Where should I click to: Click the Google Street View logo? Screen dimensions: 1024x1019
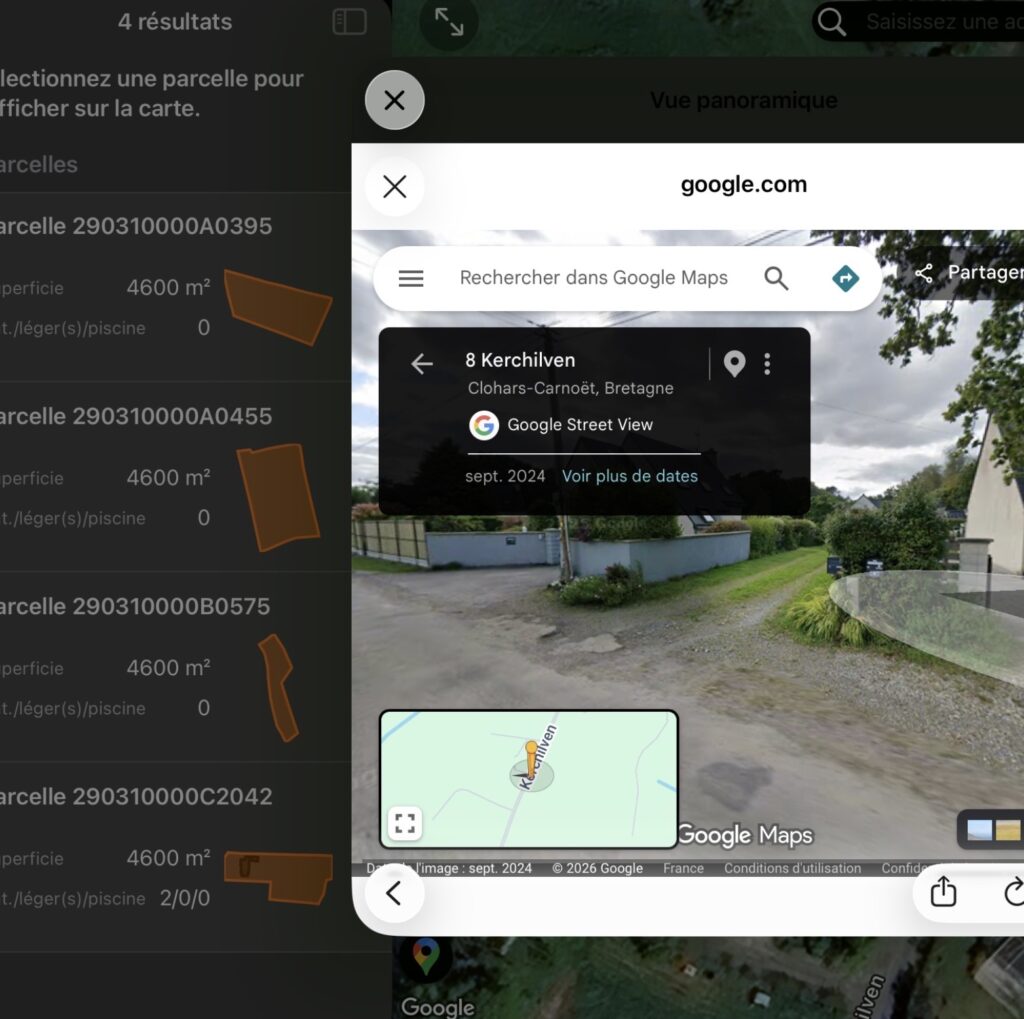coord(484,425)
